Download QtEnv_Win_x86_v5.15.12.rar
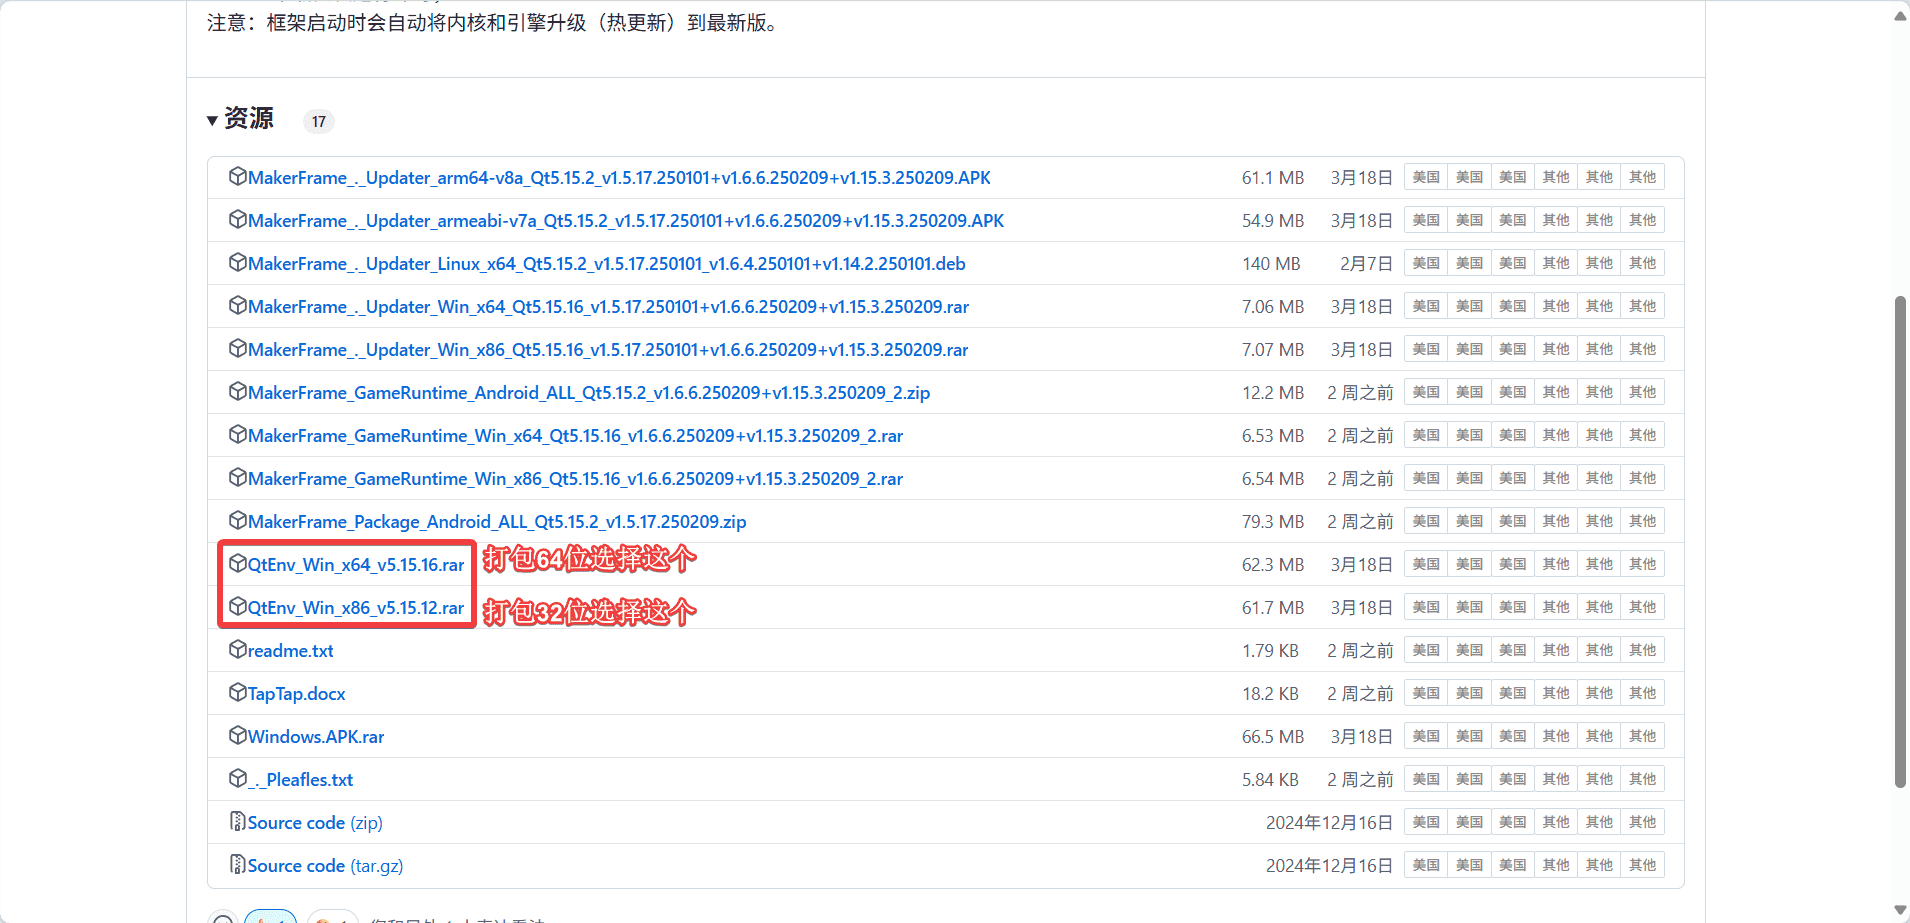Viewport: 1910px width, 923px height. (x=355, y=607)
